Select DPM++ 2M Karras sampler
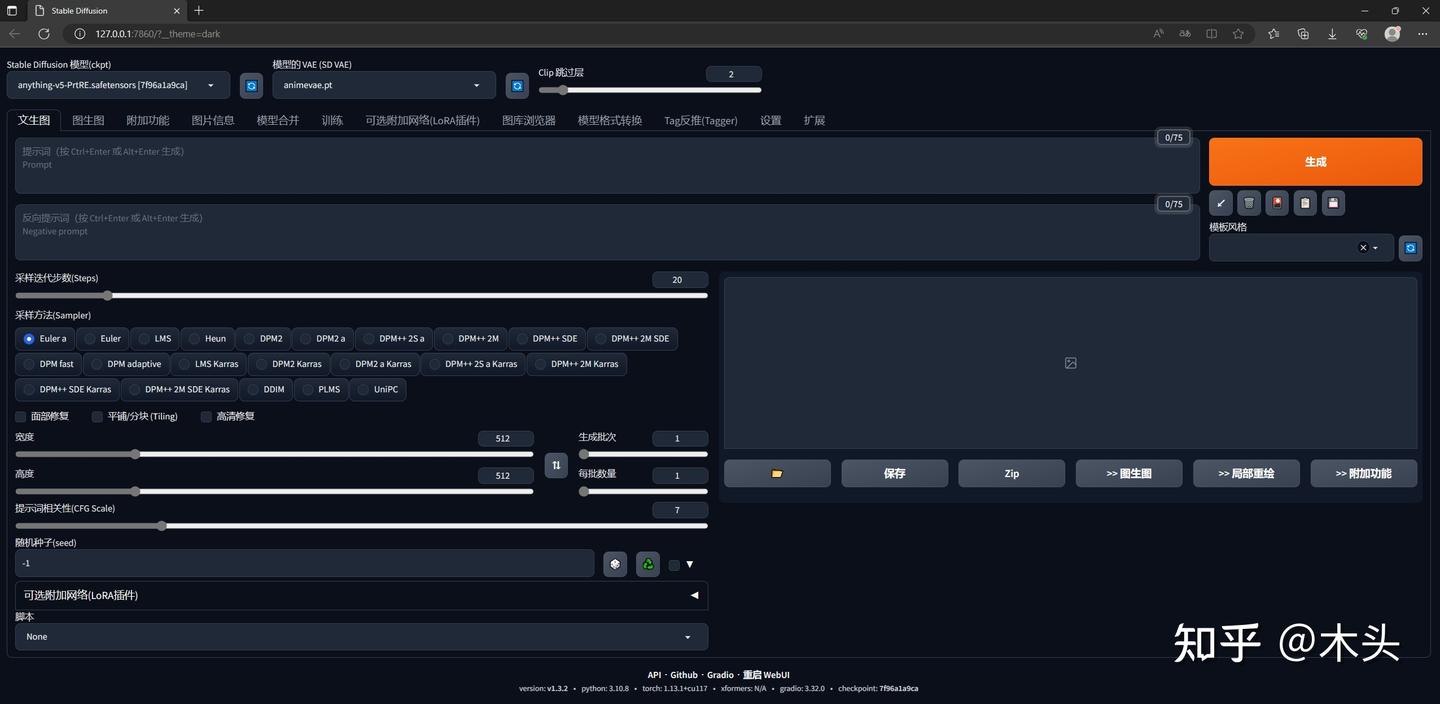1440x704 pixels. coord(576,364)
